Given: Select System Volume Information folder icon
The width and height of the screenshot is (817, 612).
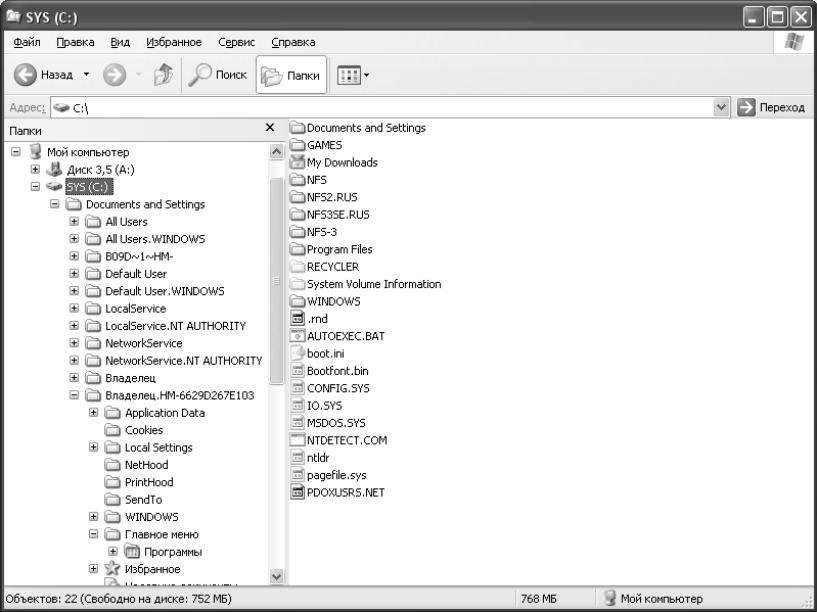Looking at the screenshot, I should 297,284.
